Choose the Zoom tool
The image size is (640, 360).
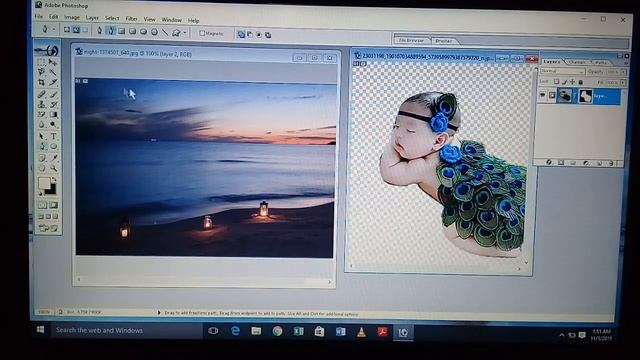[53, 168]
